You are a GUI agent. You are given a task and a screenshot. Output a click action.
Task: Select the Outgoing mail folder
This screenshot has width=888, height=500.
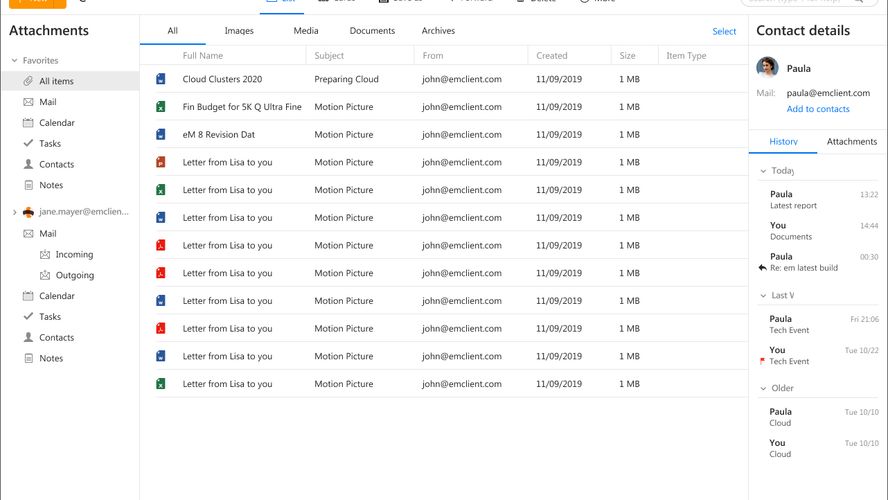pyautogui.click(x=74, y=275)
